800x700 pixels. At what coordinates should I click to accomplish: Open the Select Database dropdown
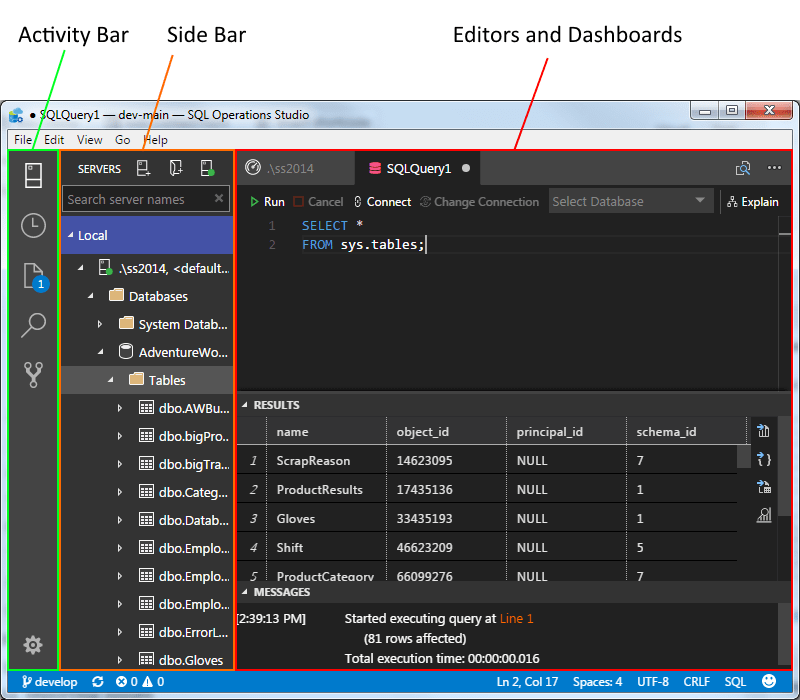coord(631,201)
